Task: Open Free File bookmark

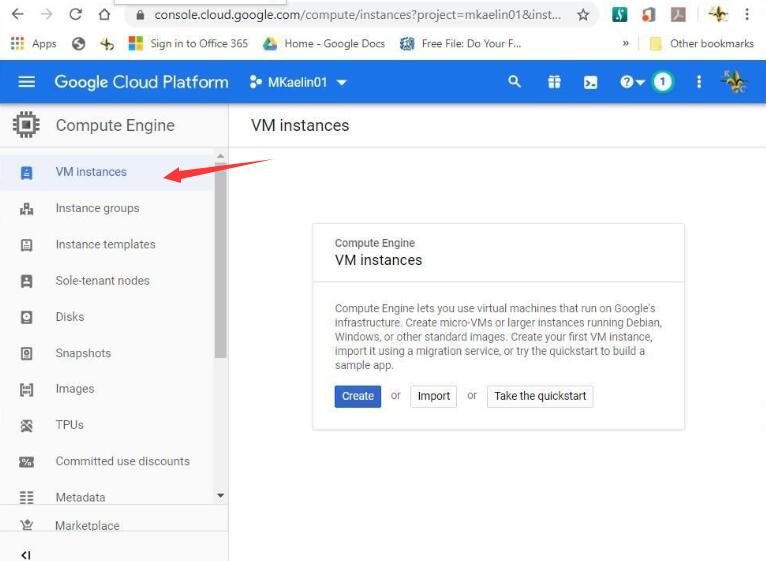Action: pos(460,43)
